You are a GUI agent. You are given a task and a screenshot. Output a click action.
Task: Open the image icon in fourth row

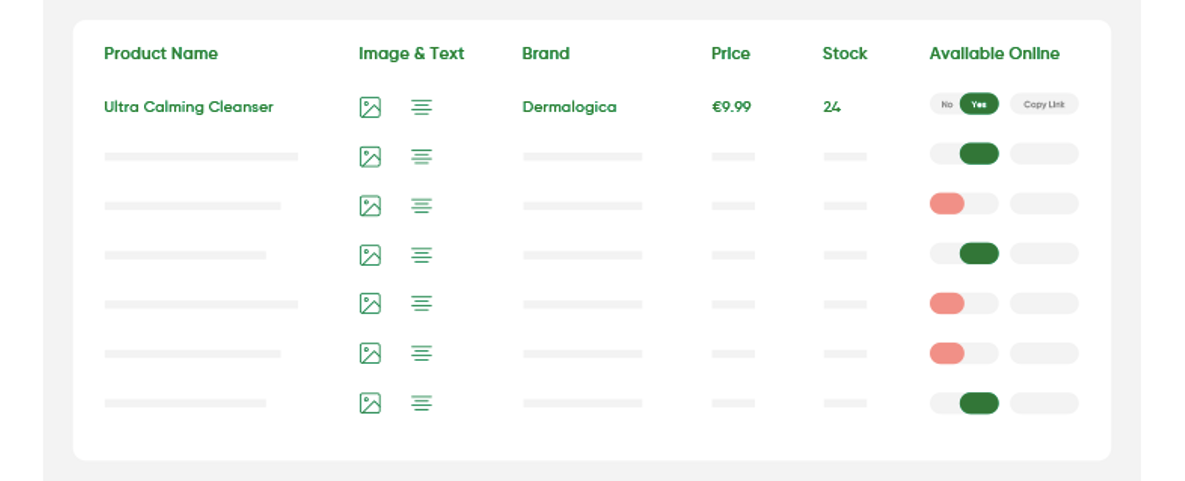click(370, 255)
